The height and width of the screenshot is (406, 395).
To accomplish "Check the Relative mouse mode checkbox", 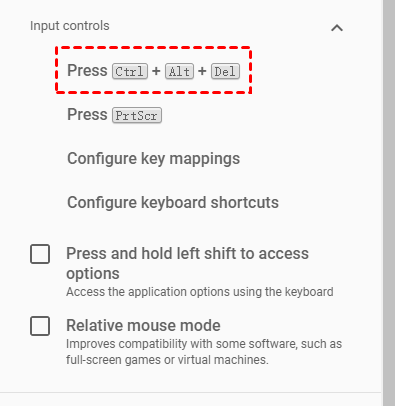I will [x=40, y=326].
